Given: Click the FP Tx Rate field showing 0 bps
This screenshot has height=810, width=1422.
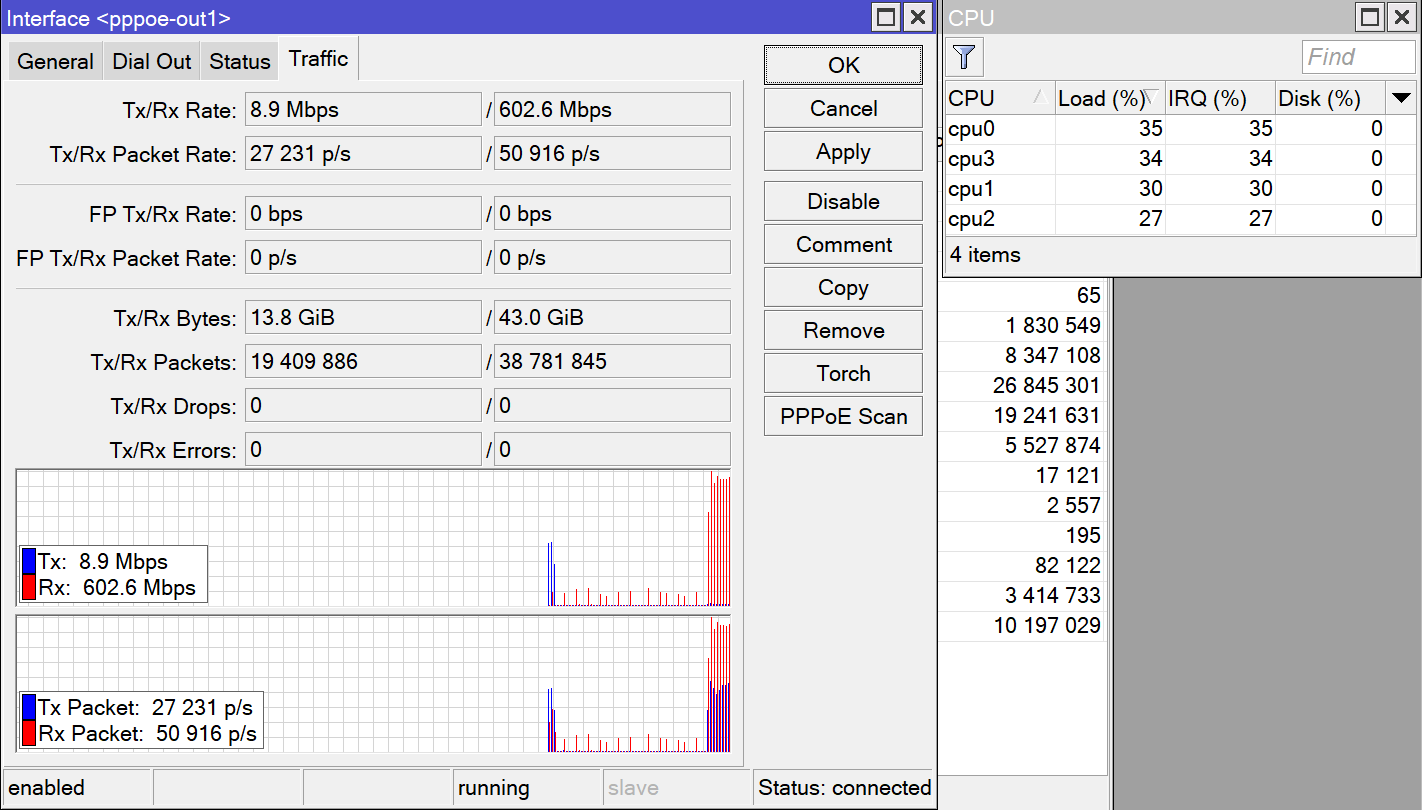Looking at the screenshot, I should [x=363, y=214].
